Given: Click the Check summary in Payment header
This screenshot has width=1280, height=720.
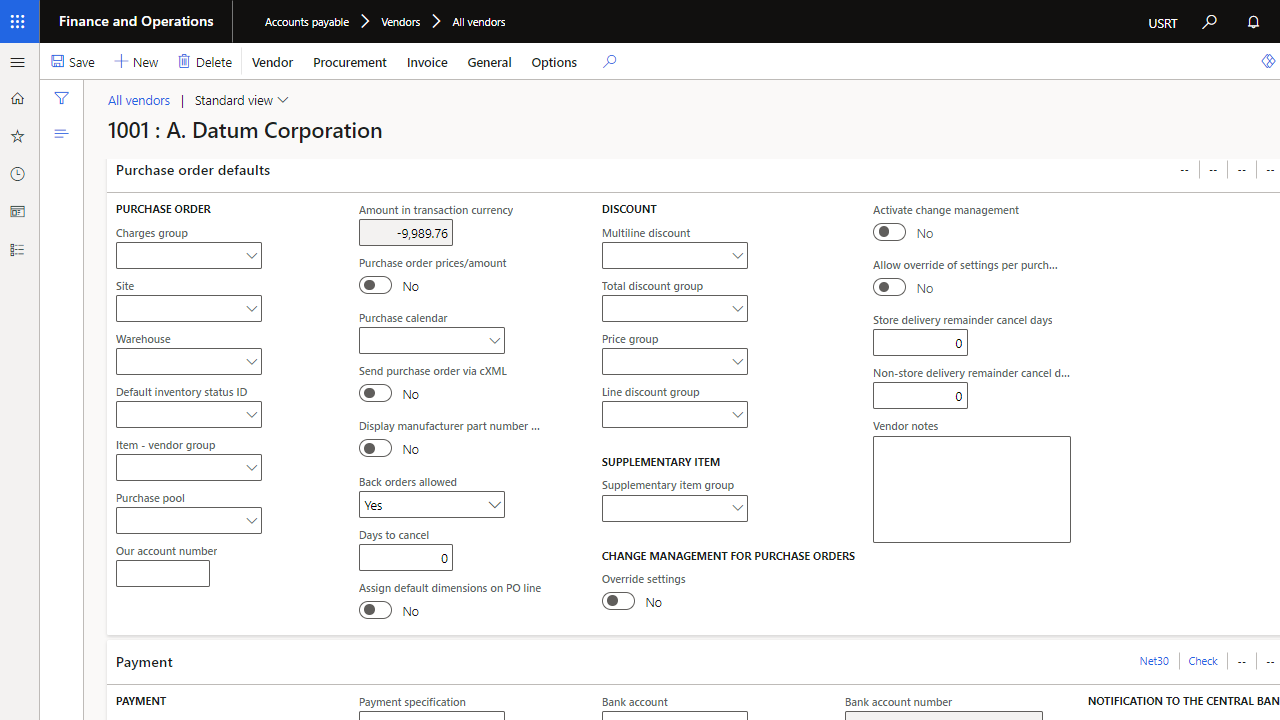Looking at the screenshot, I should pyautogui.click(x=1203, y=661).
